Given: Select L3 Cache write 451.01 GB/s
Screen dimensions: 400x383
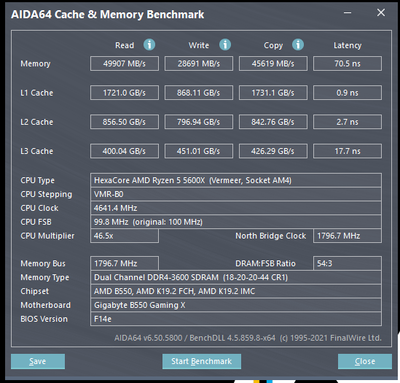Looking at the screenshot, I should coord(199,151).
